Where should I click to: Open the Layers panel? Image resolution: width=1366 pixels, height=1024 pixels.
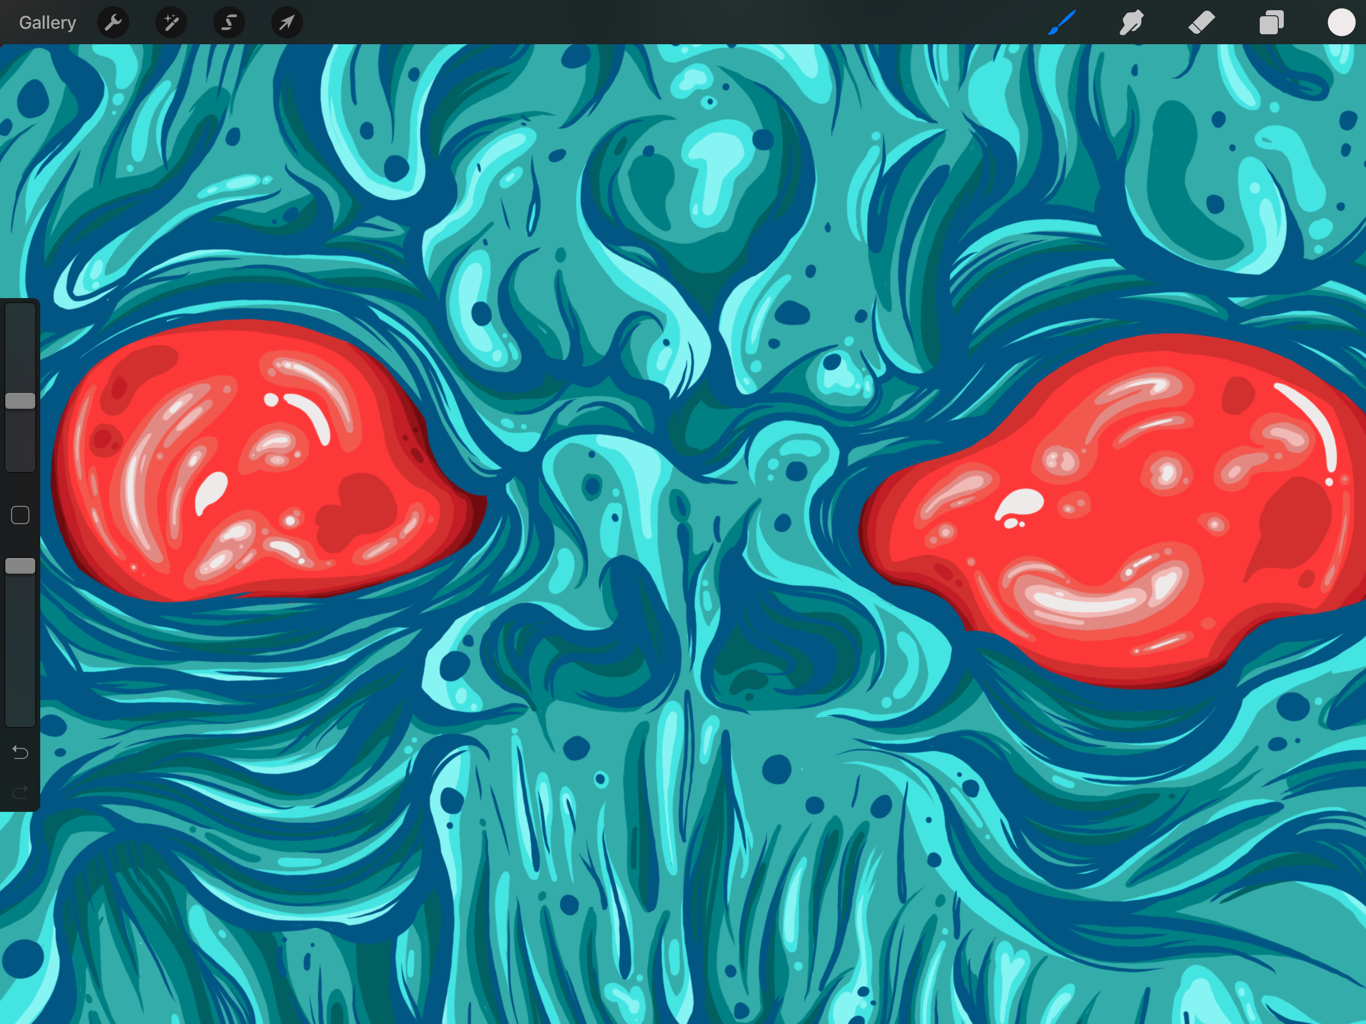click(1271, 22)
